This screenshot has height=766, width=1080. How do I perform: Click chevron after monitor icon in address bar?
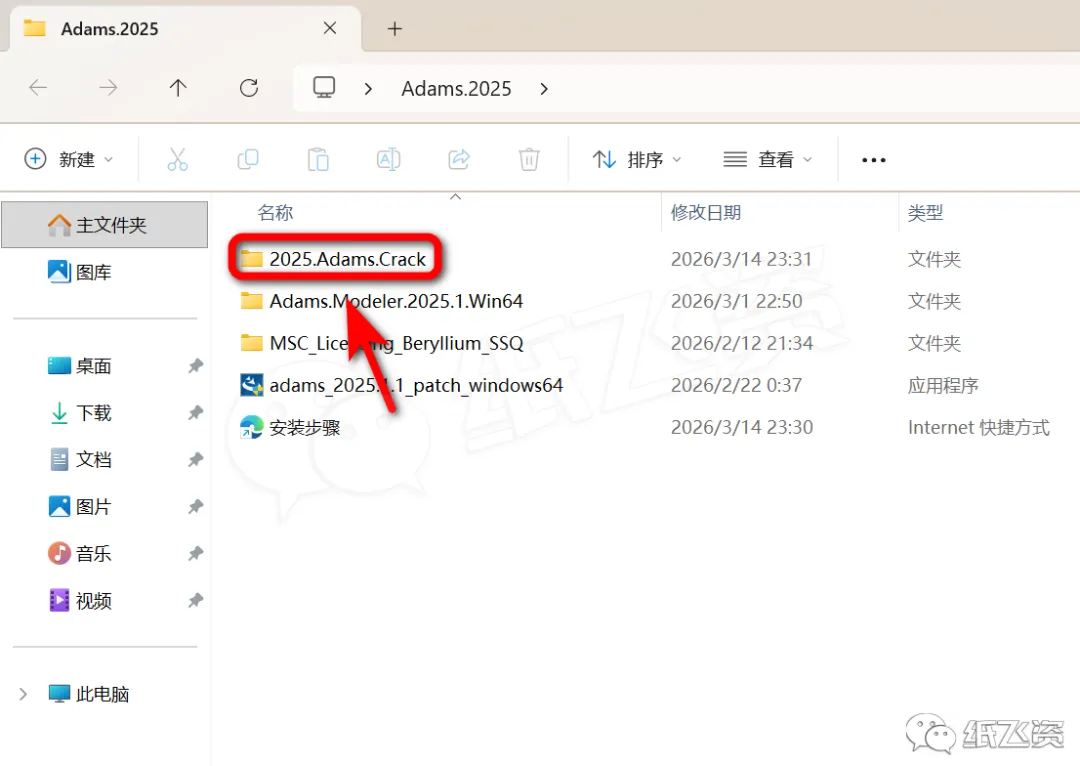368,89
